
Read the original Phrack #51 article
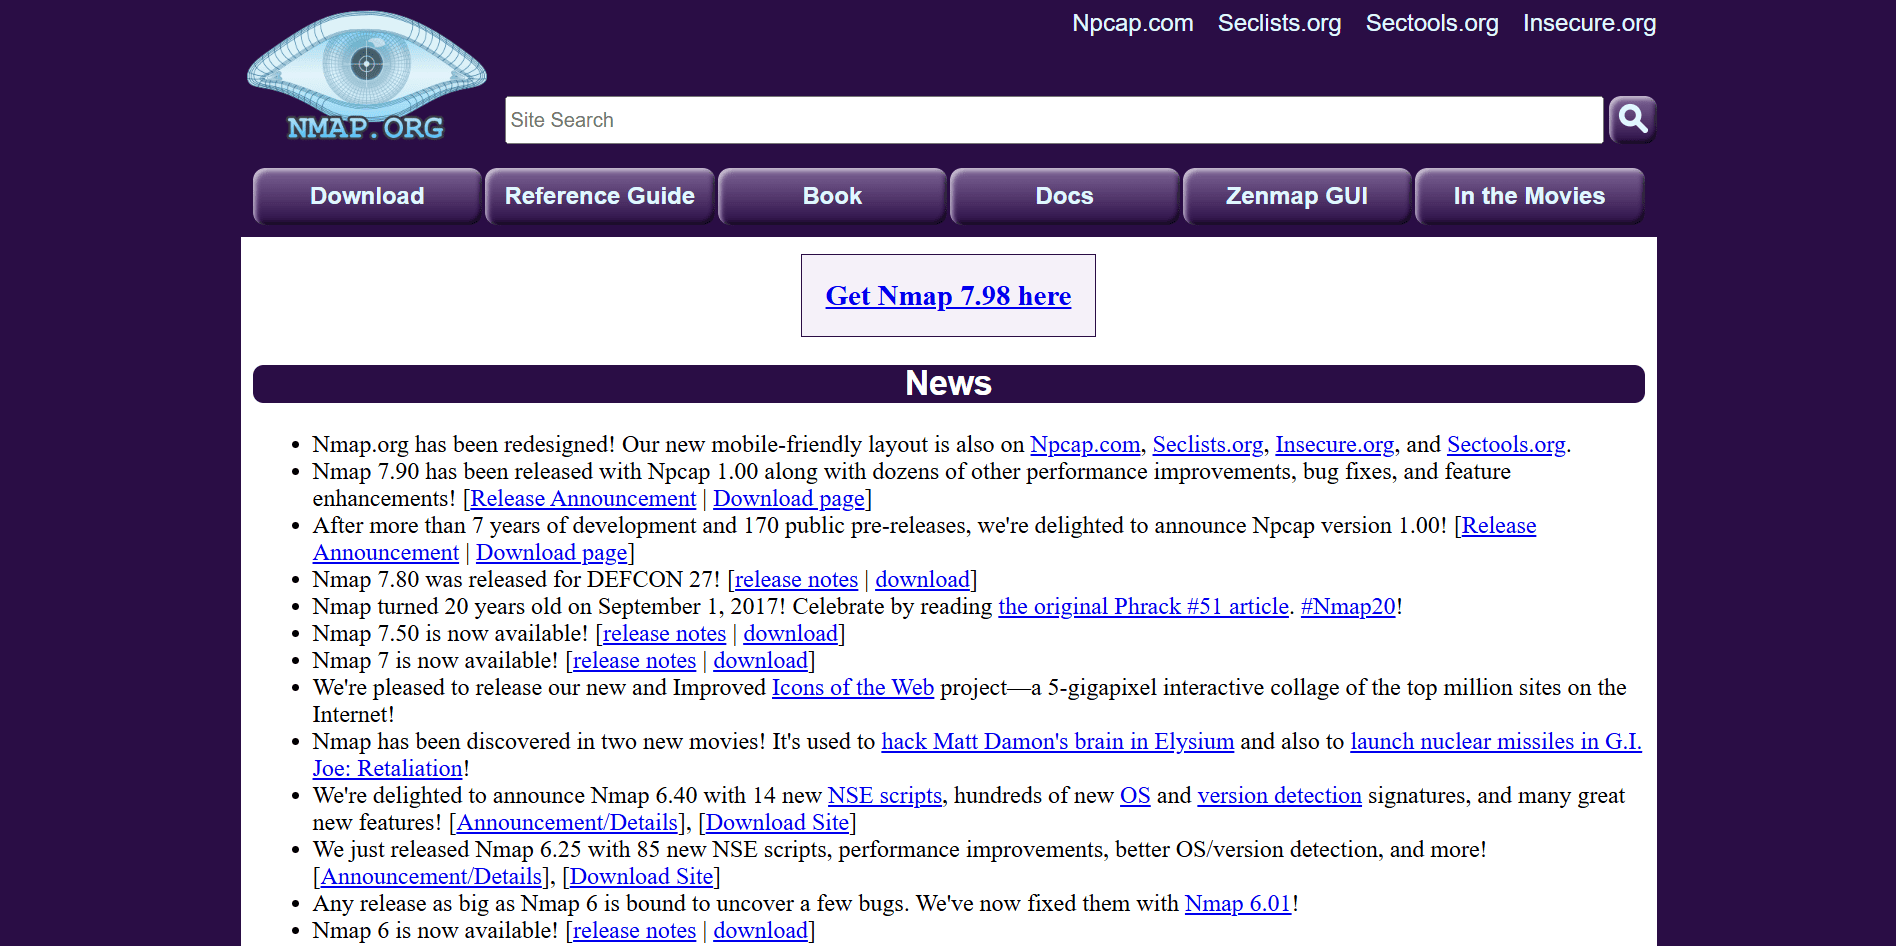(x=1143, y=606)
